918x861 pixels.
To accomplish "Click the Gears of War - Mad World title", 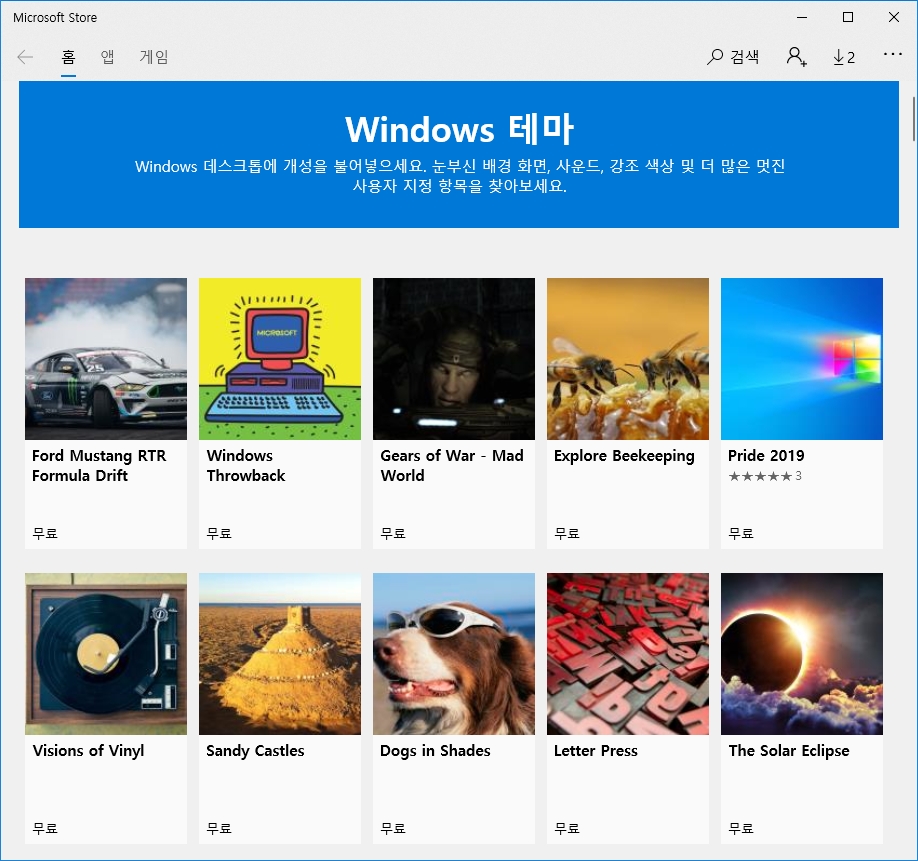I will pos(452,465).
